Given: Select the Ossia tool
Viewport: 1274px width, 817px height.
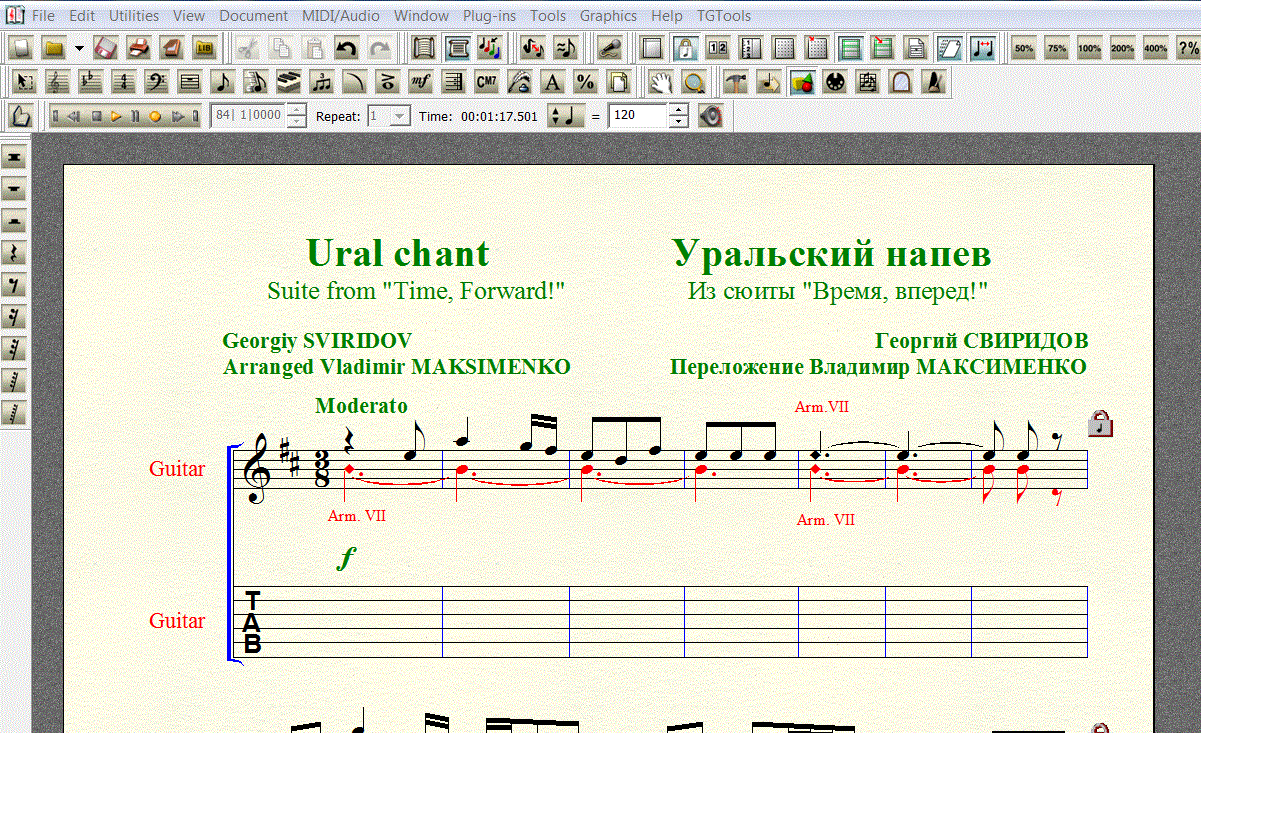Looking at the screenshot, I should [x=868, y=82].
